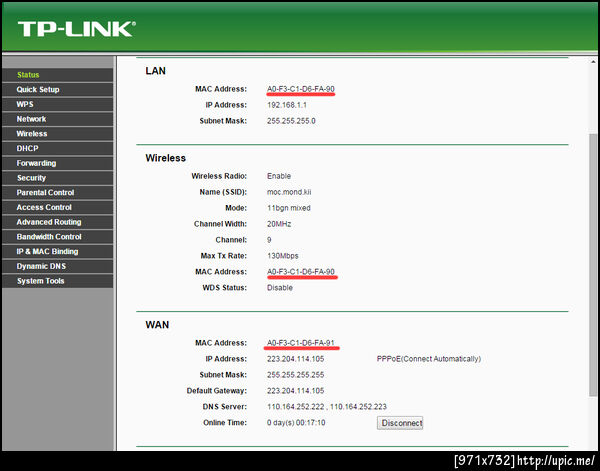Open Parental Control settings
This screenshot has width=600, height=471.
point(57,193)
